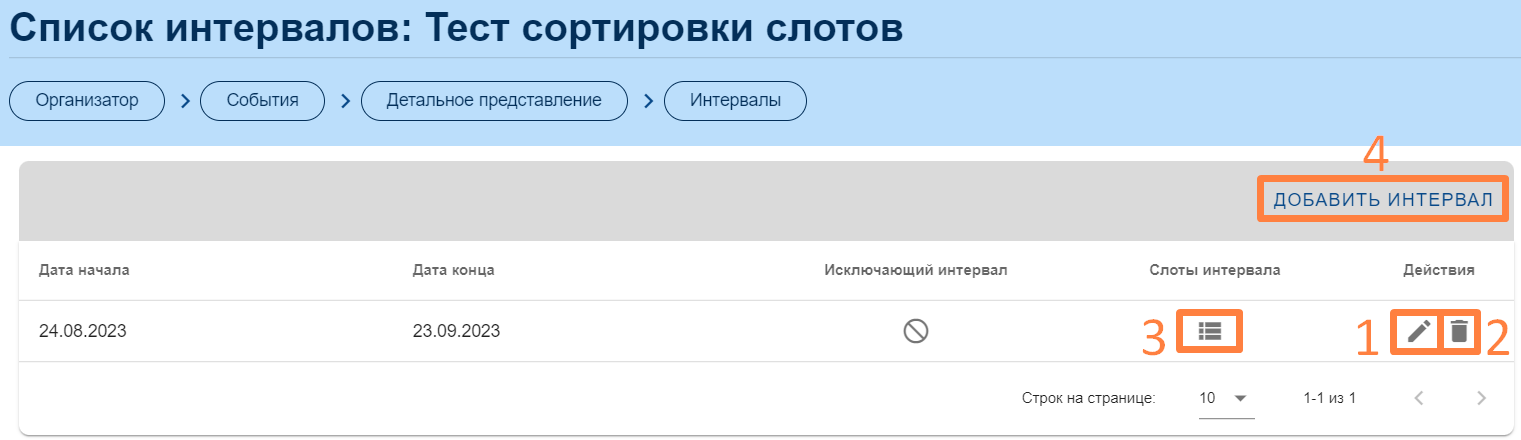Go to the next page arrow

[1481, 398]
